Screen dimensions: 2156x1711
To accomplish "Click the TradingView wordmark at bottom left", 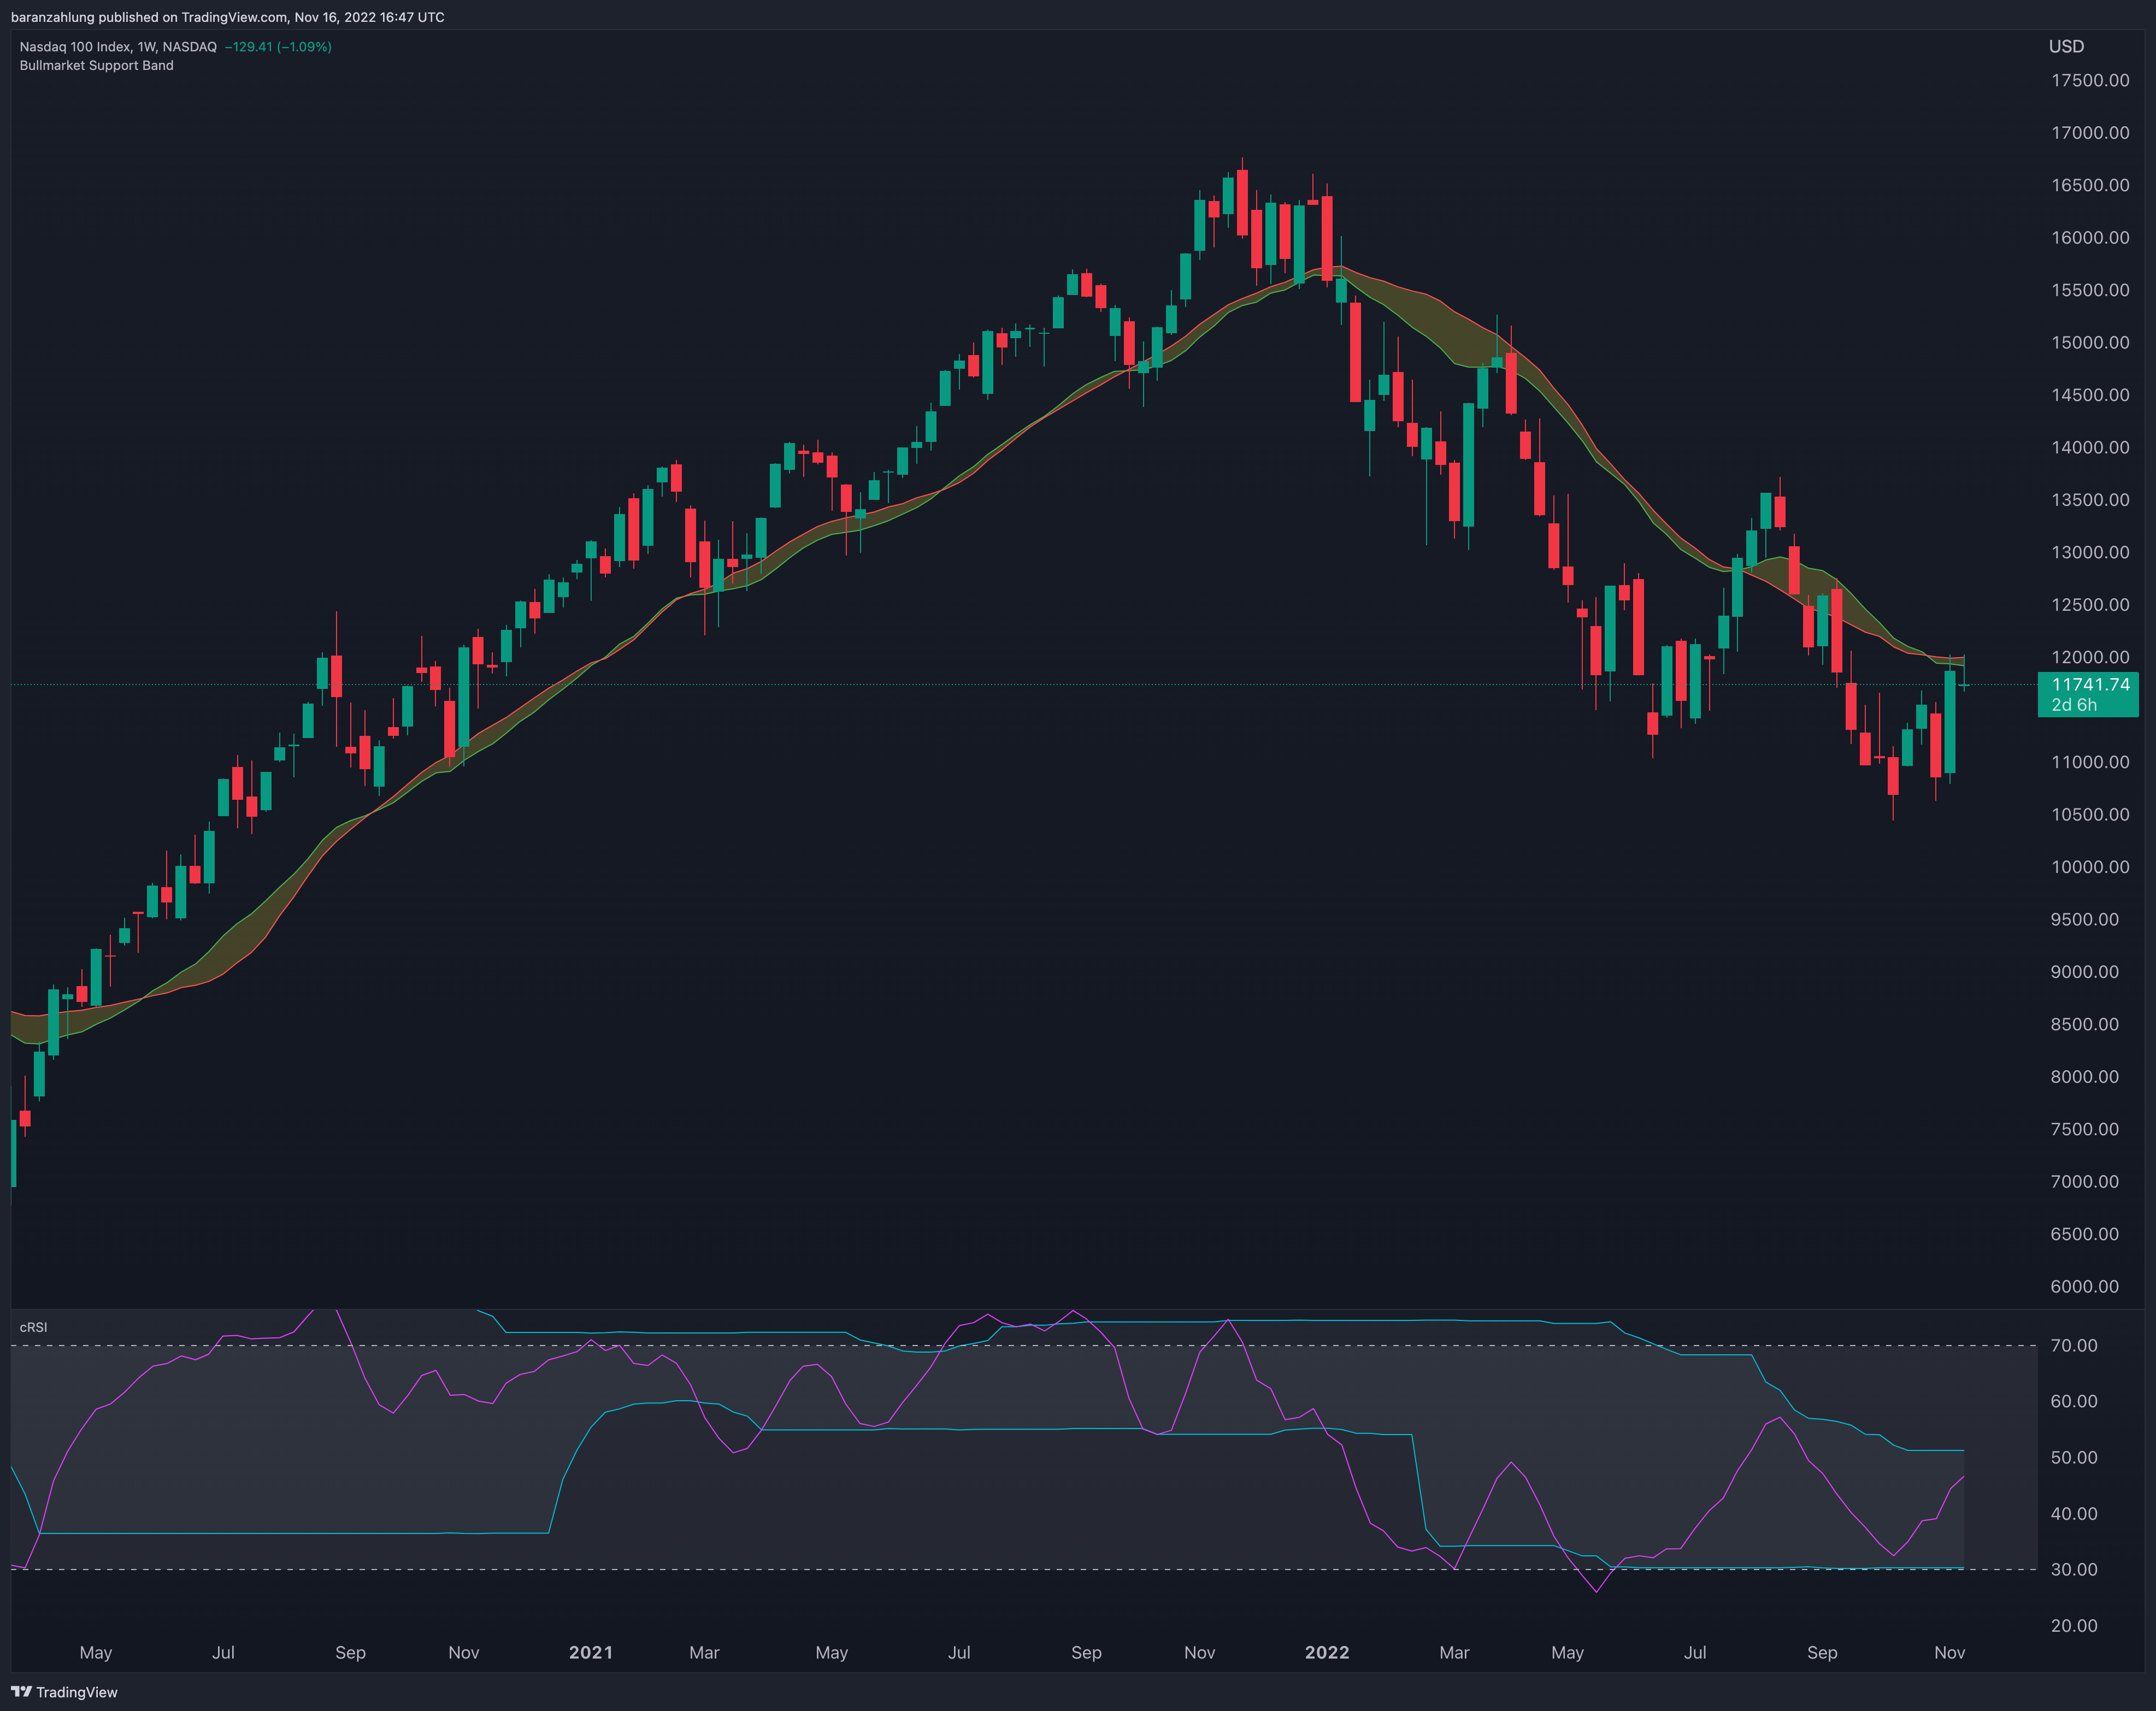I will tap(77, 1692).
